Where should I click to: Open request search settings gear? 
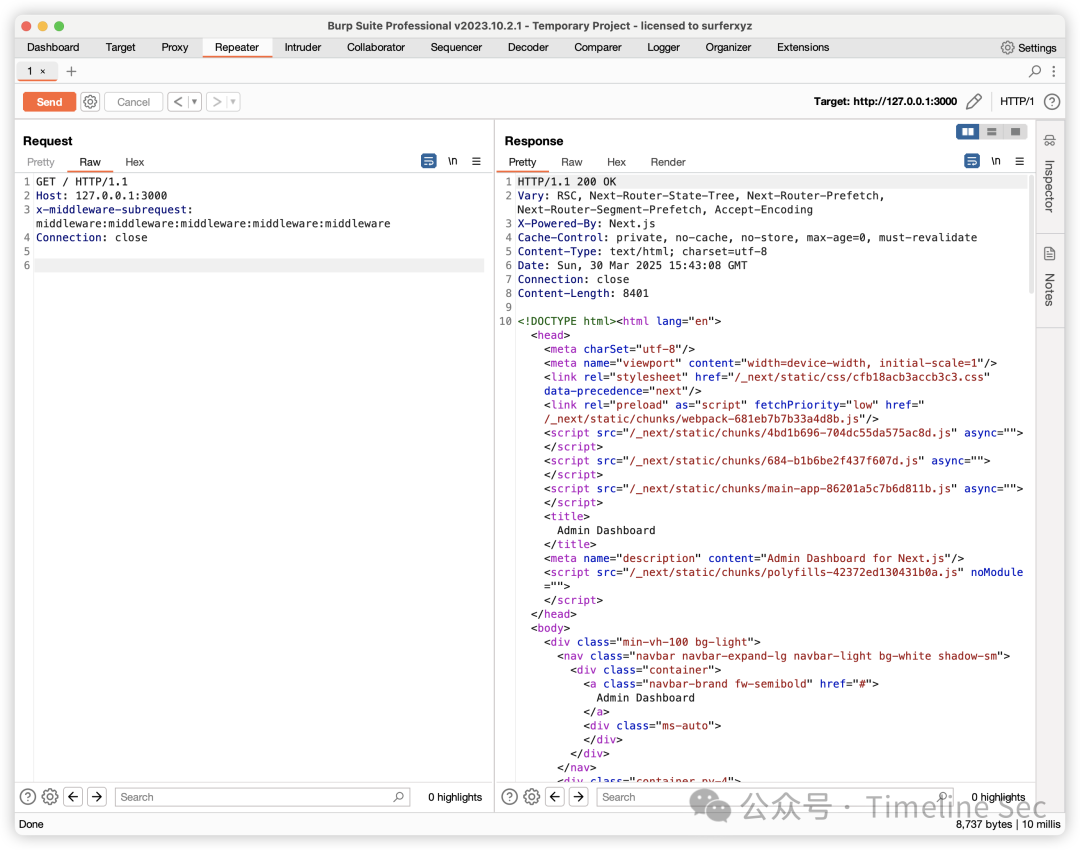tap(50, 797)
